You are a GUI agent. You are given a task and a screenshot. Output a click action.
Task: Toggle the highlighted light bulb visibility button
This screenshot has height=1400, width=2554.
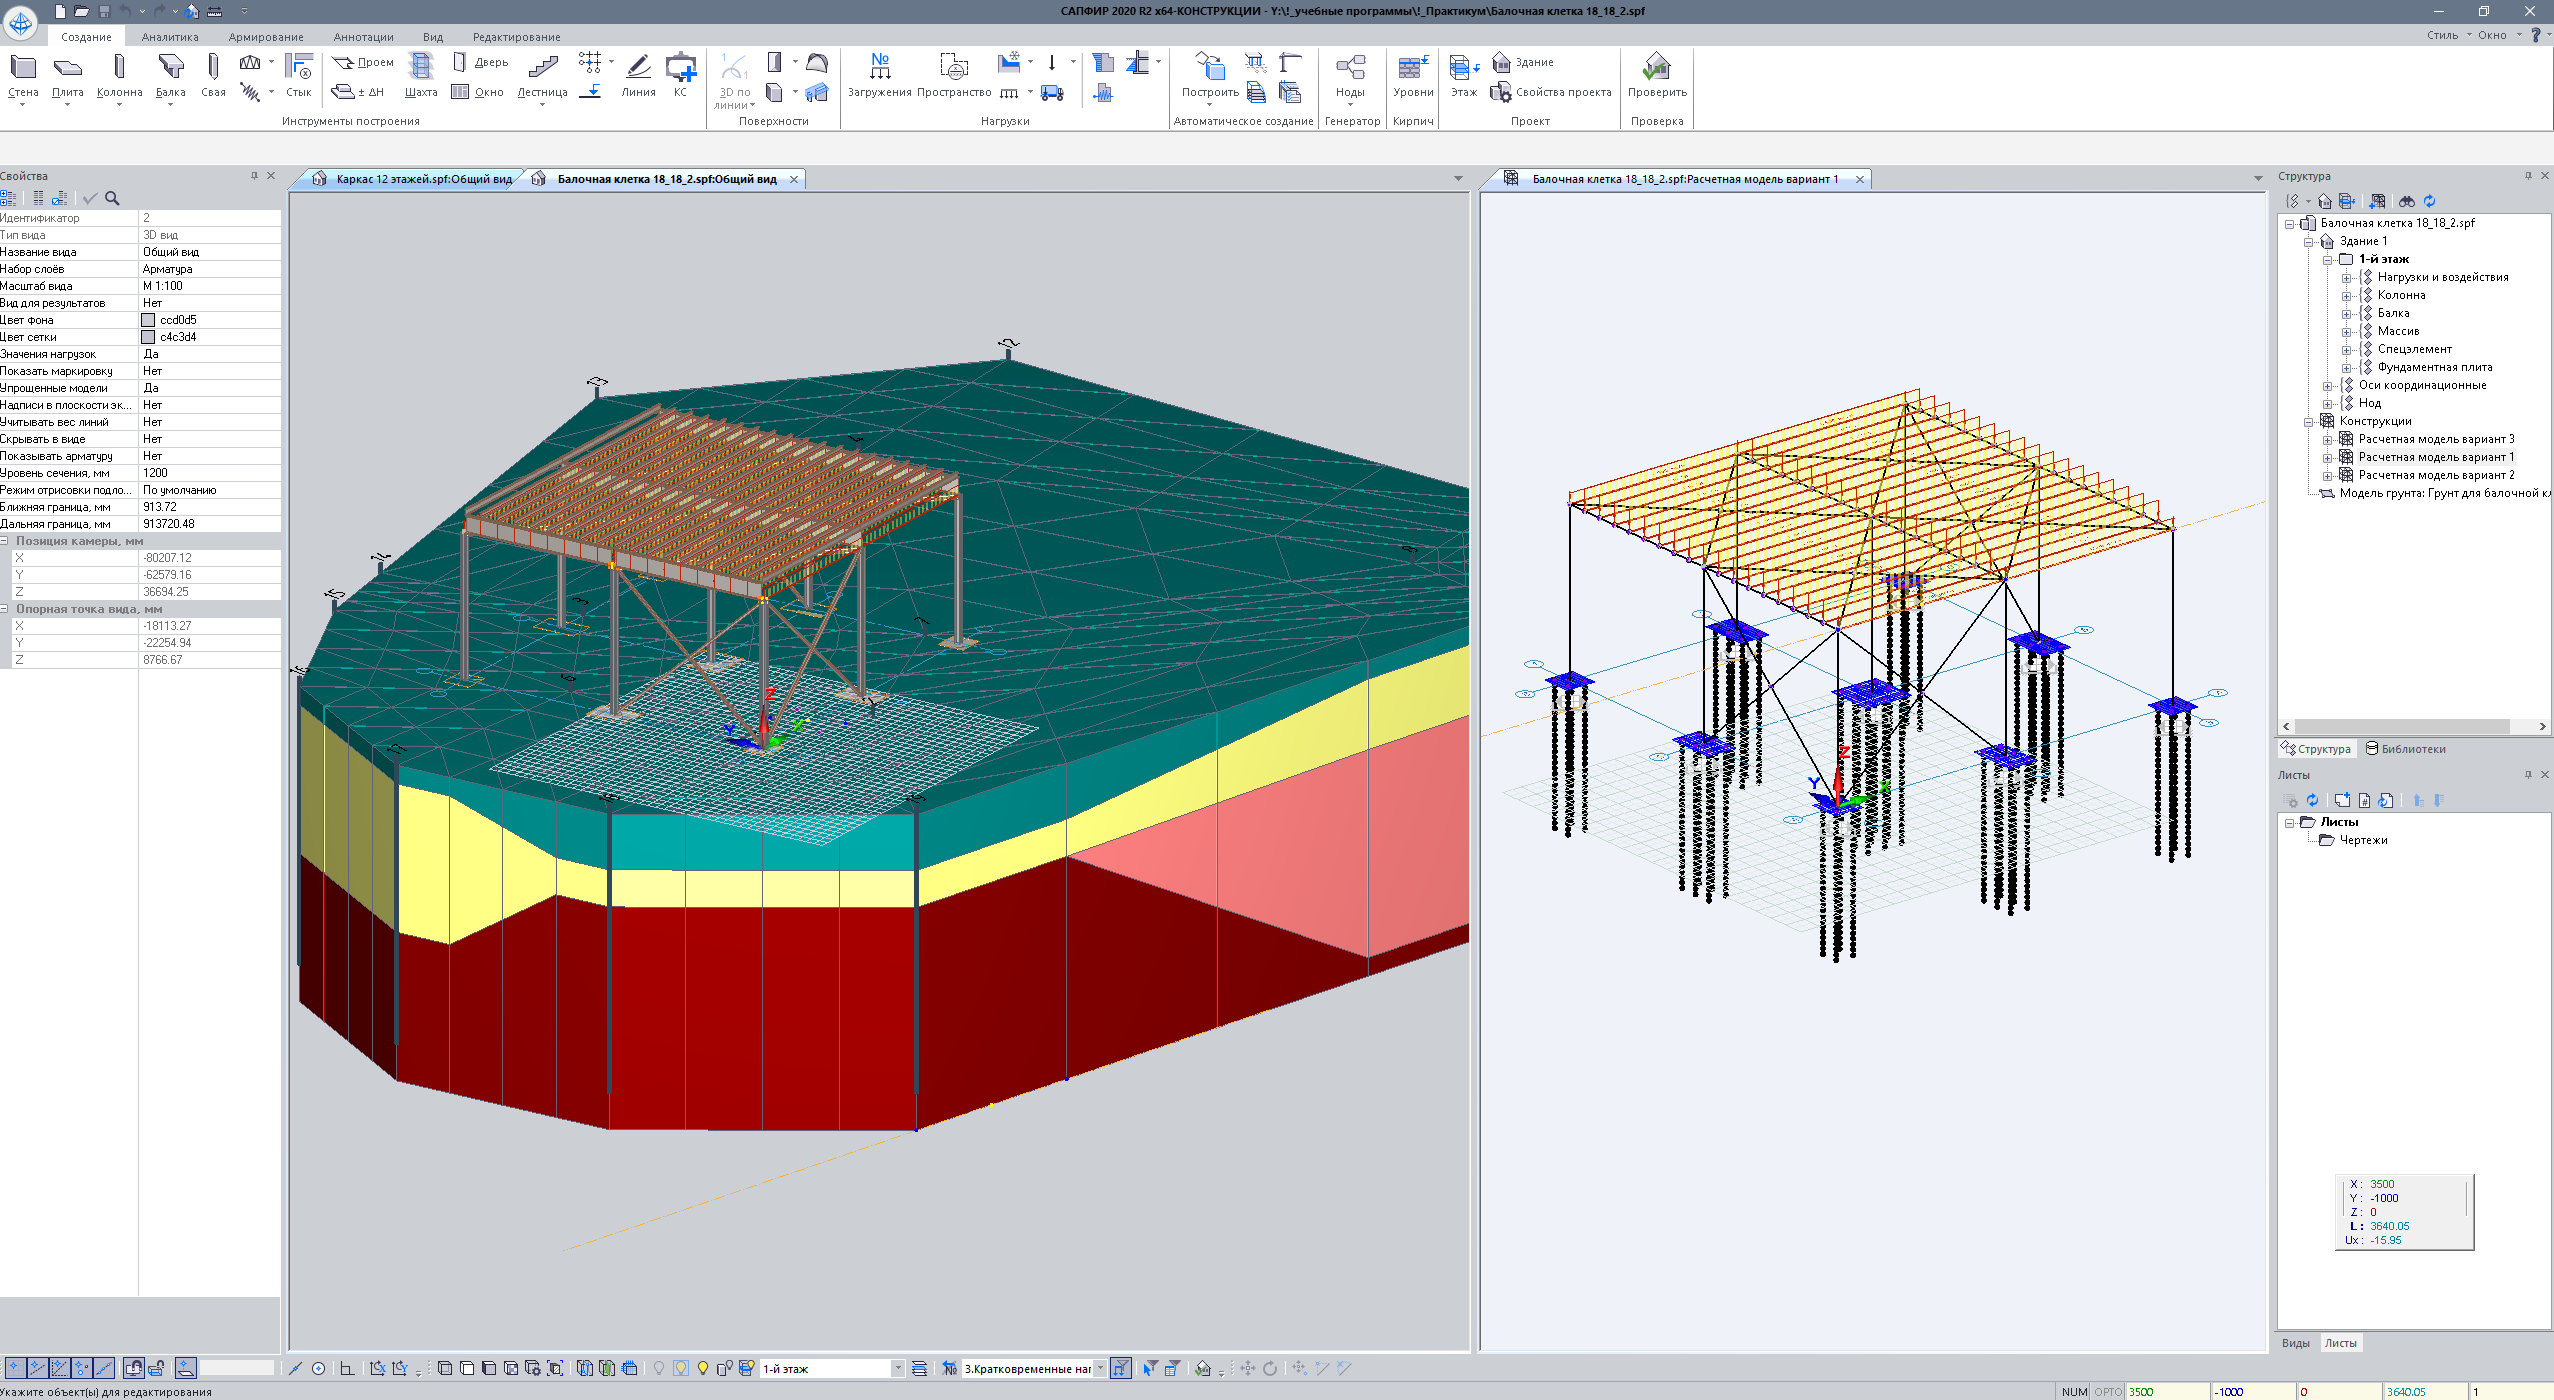(x=681, y=1368)
